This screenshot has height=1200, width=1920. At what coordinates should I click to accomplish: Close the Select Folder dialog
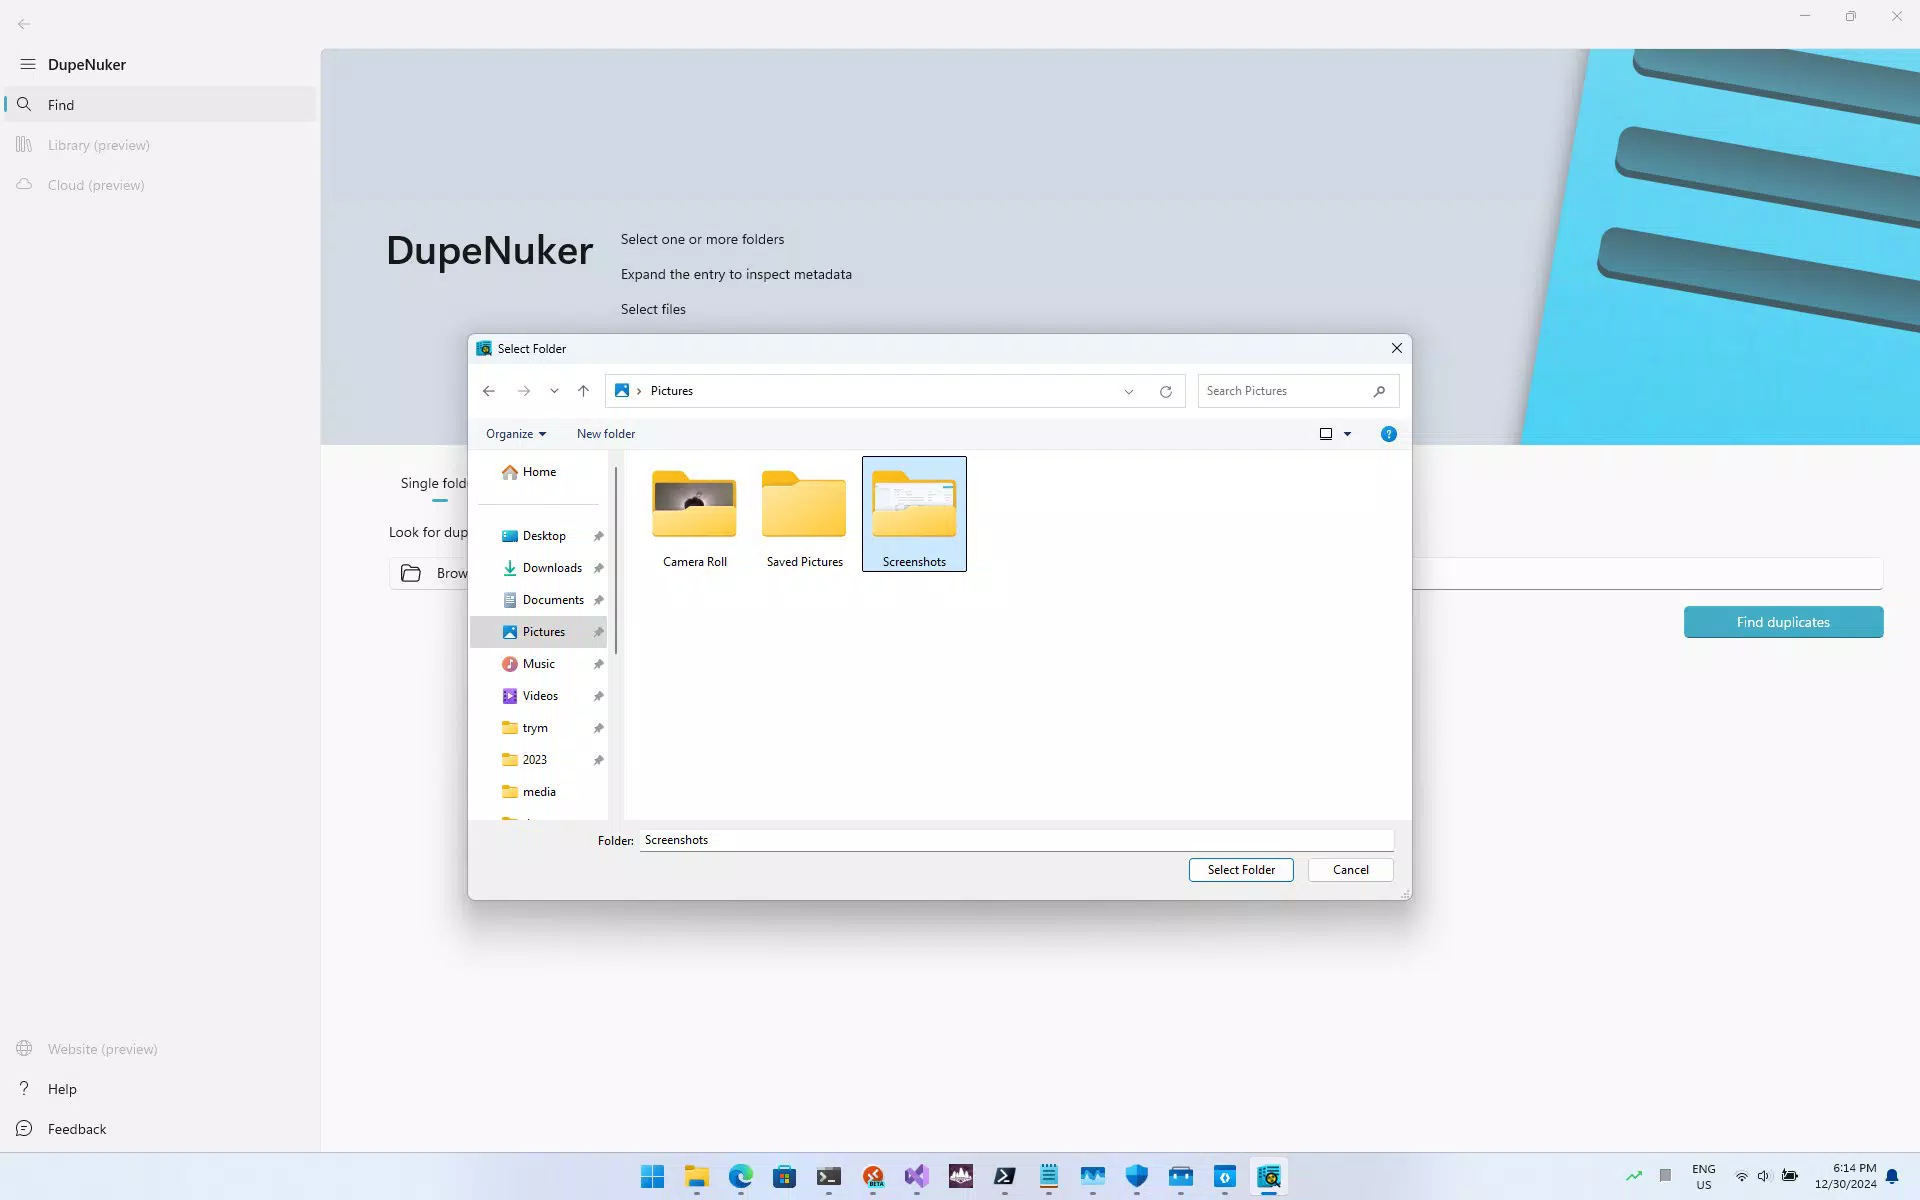1396,348
